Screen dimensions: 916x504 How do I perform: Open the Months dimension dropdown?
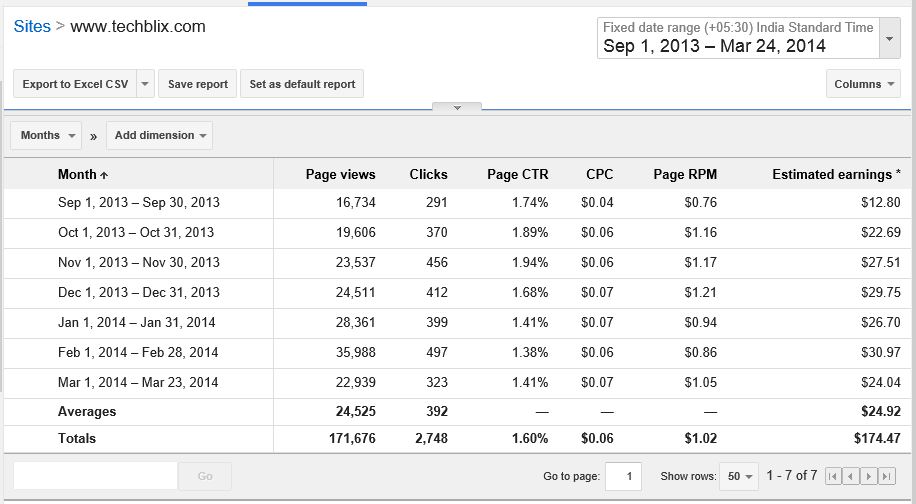pos(46,135)
